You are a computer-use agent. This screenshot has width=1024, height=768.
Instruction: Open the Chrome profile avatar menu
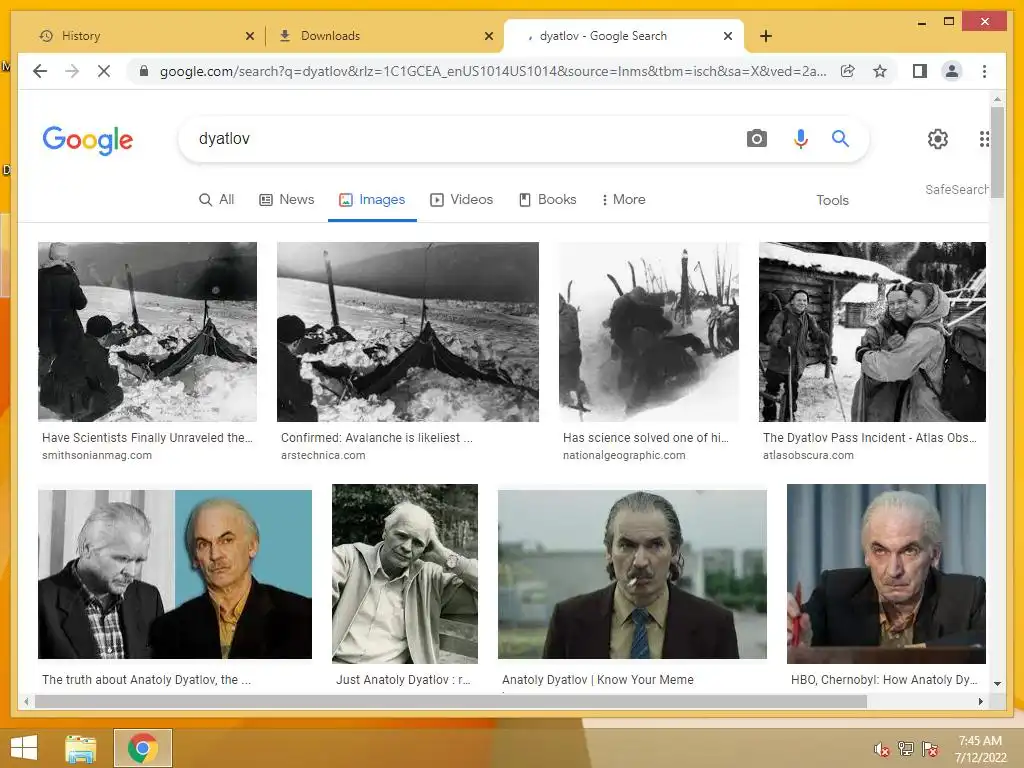click(x=952, y=71)
